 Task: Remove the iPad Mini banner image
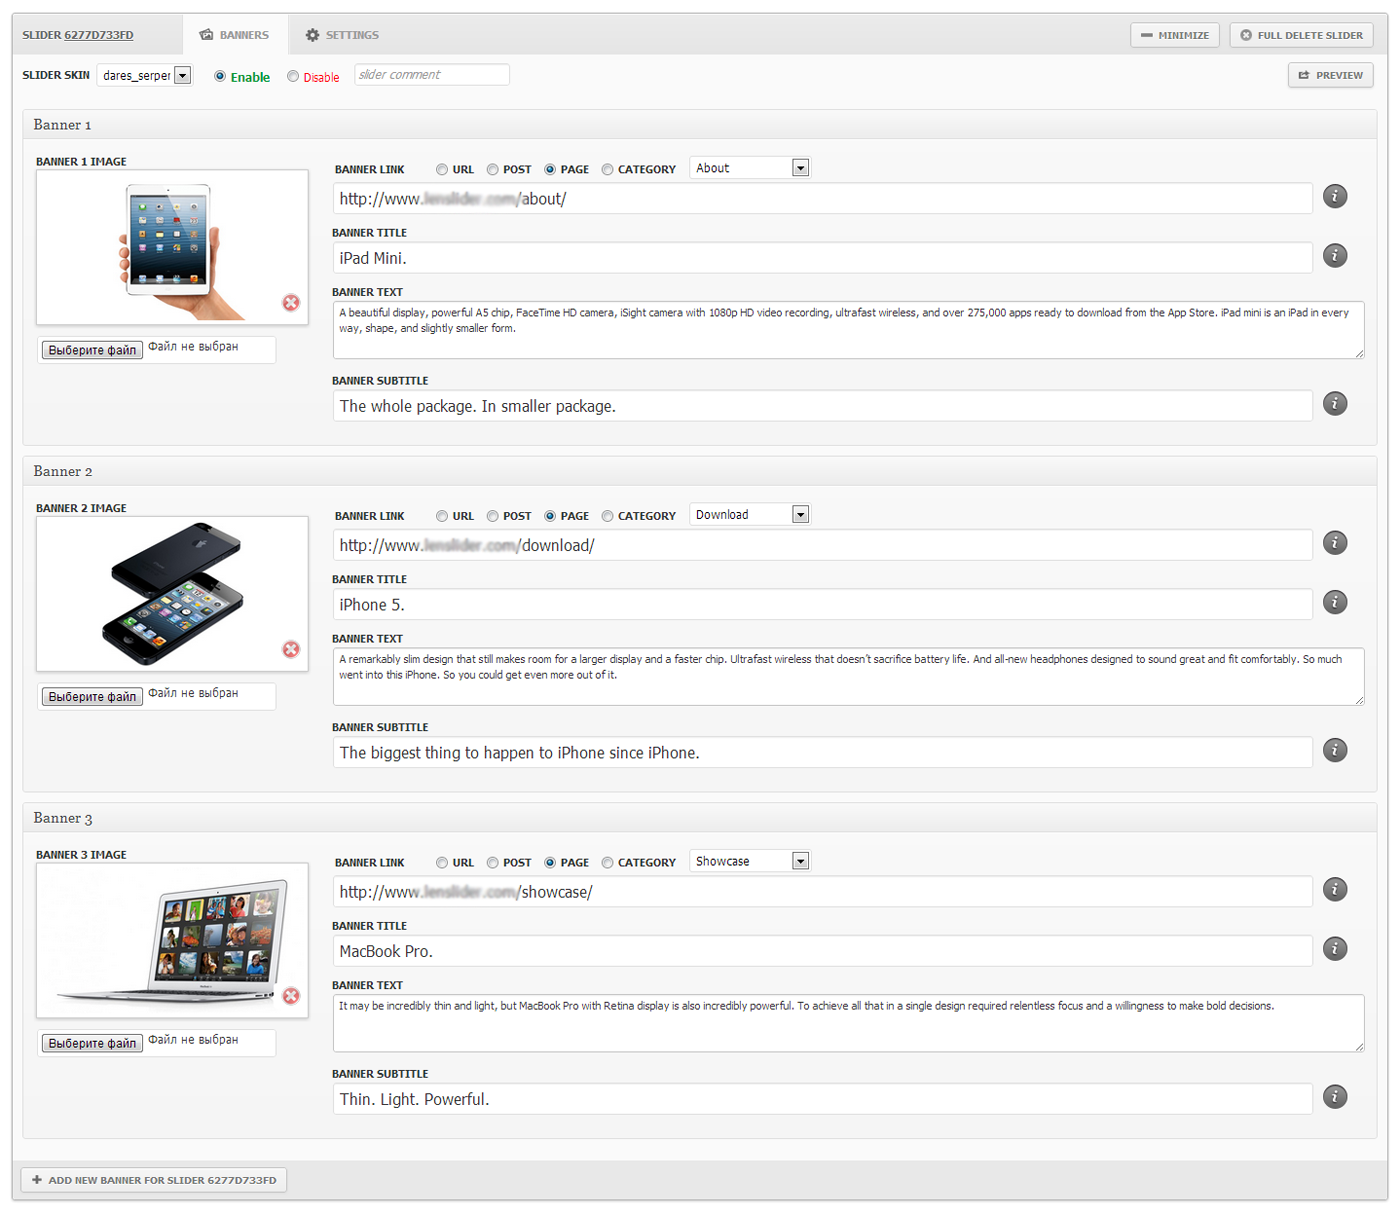(291, 303)
